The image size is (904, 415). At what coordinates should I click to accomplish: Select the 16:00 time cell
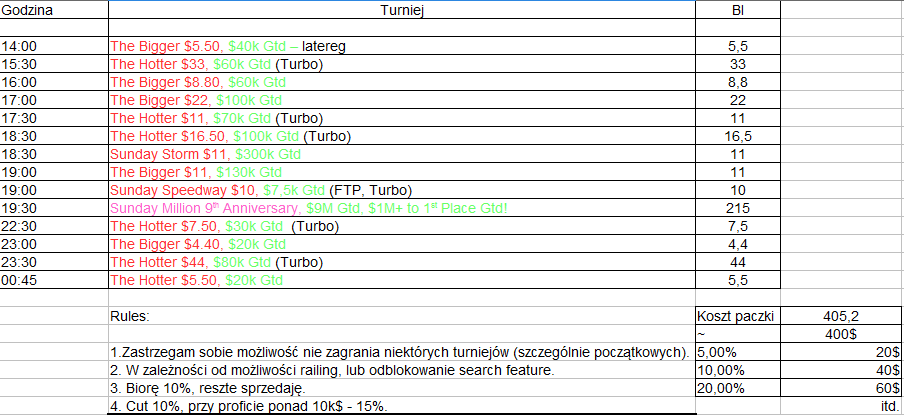click(x=54, y=82)
